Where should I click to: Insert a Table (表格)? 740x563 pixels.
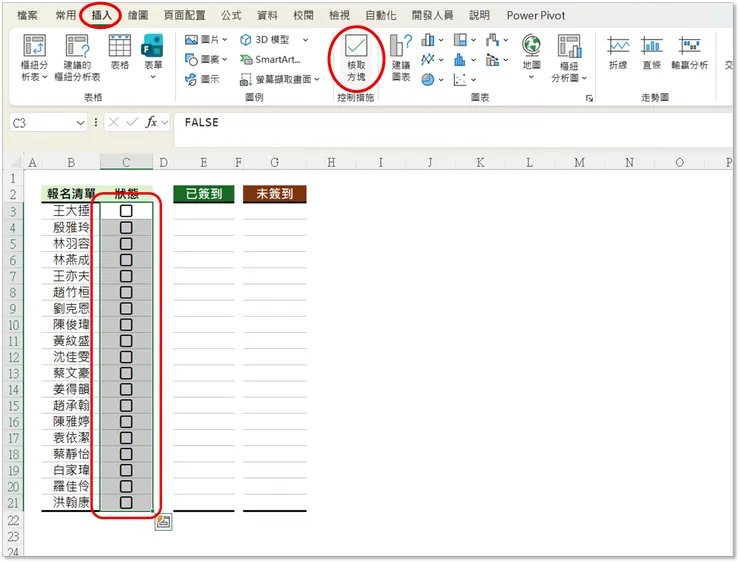pyautogui.click(x=119, y=52)
